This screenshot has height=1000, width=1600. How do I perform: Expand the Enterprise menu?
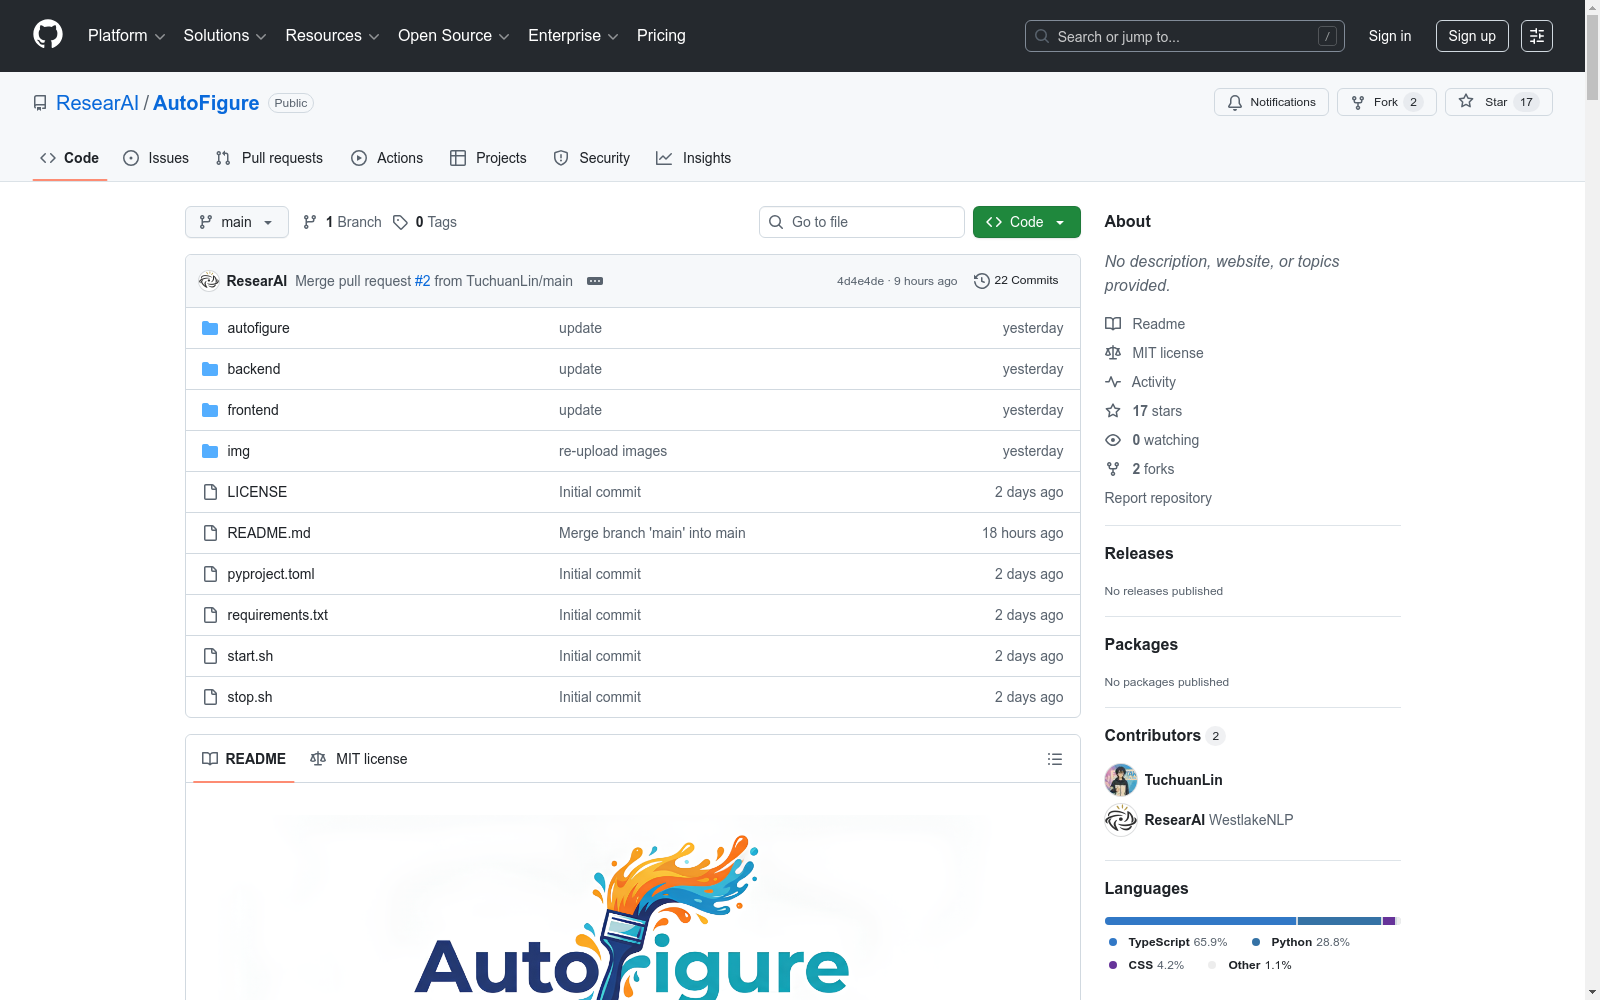573,36
